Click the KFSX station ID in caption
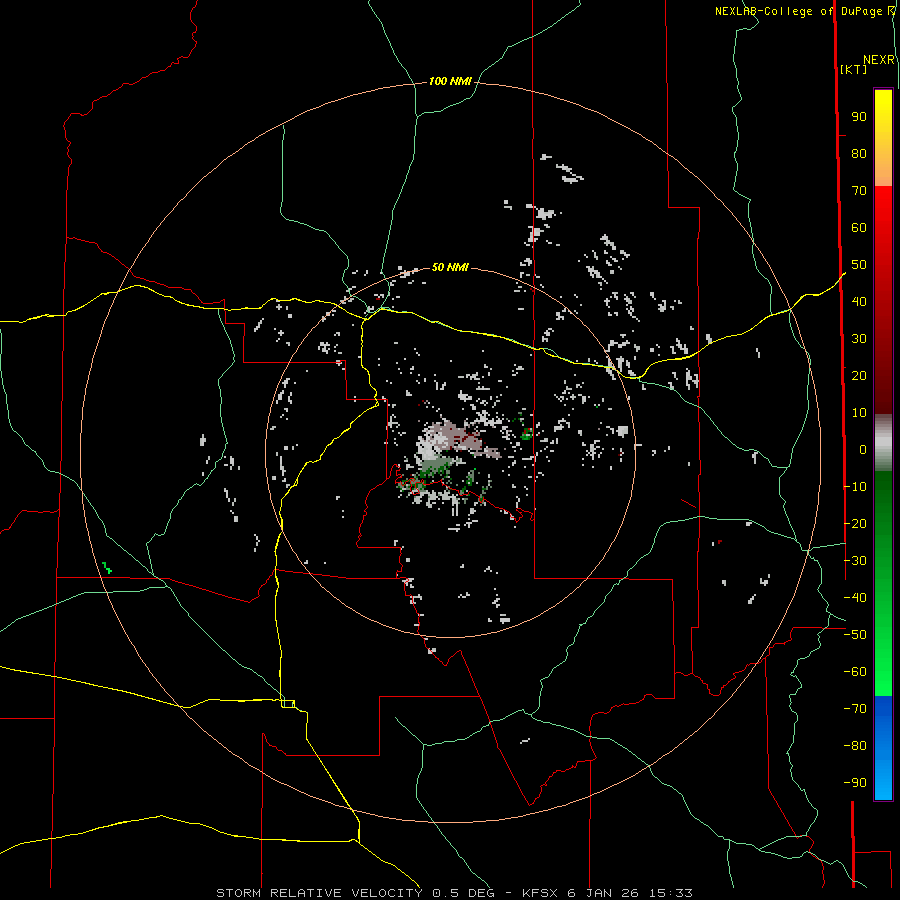Screen dimensions: 900x900 tap(542, 893)
